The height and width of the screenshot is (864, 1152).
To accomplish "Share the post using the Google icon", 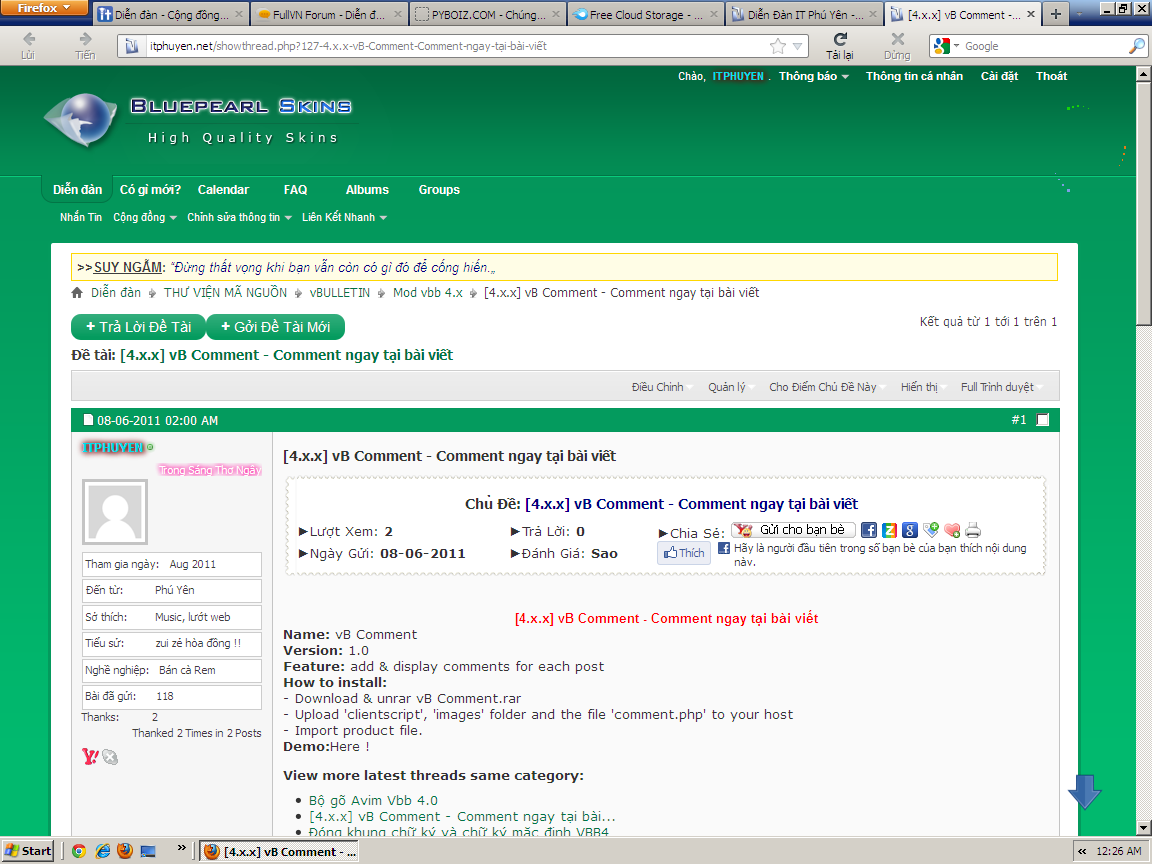I will pyautogui.click(x=909, y=530).
